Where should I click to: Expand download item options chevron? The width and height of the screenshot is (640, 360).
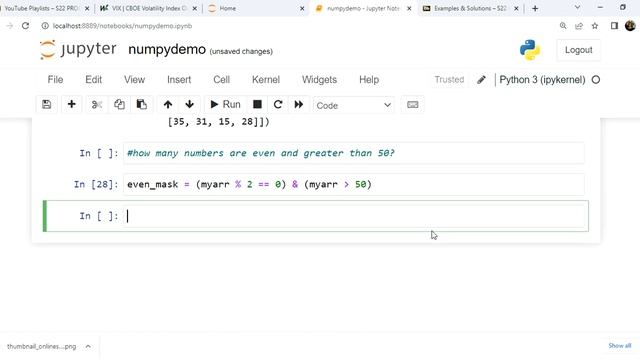88,347
